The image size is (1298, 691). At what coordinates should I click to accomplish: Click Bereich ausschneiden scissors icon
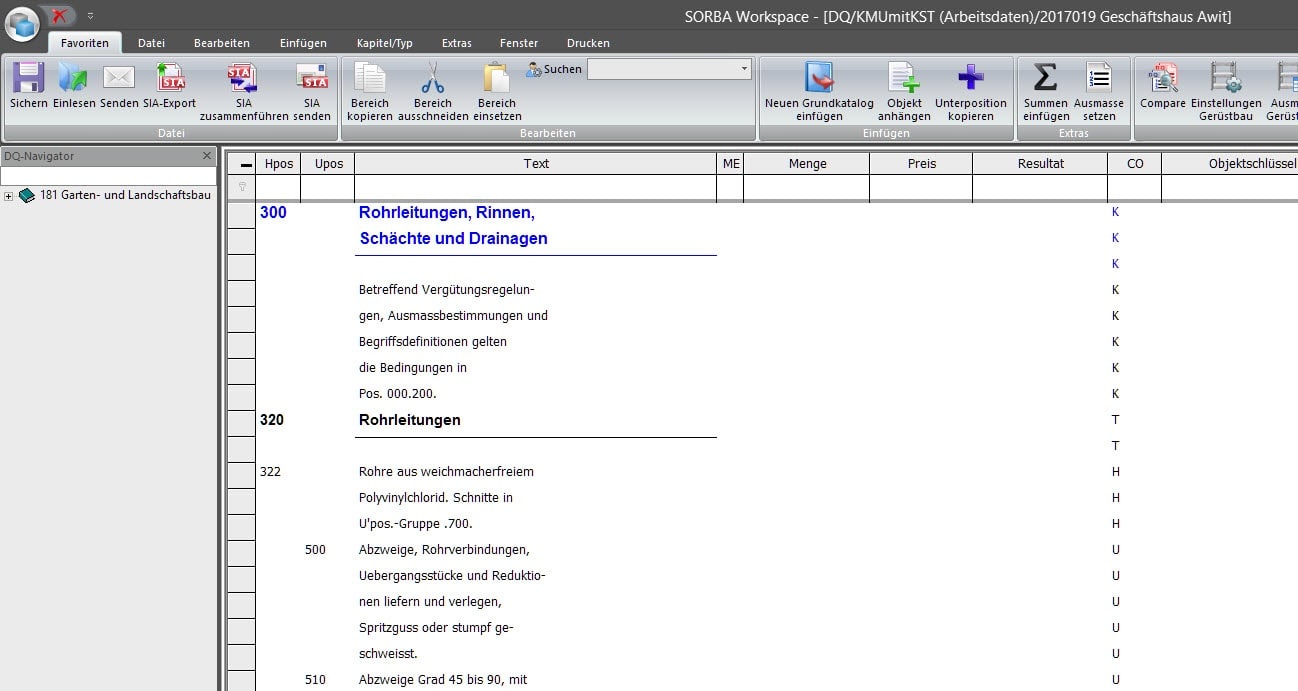(433, 78)
